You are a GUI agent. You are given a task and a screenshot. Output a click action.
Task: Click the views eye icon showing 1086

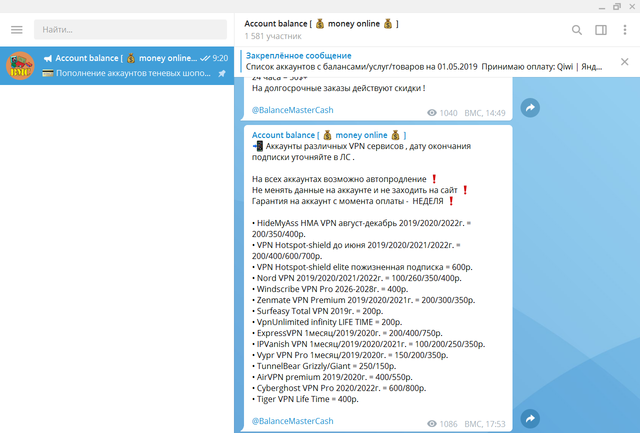(x=432, y=423)
